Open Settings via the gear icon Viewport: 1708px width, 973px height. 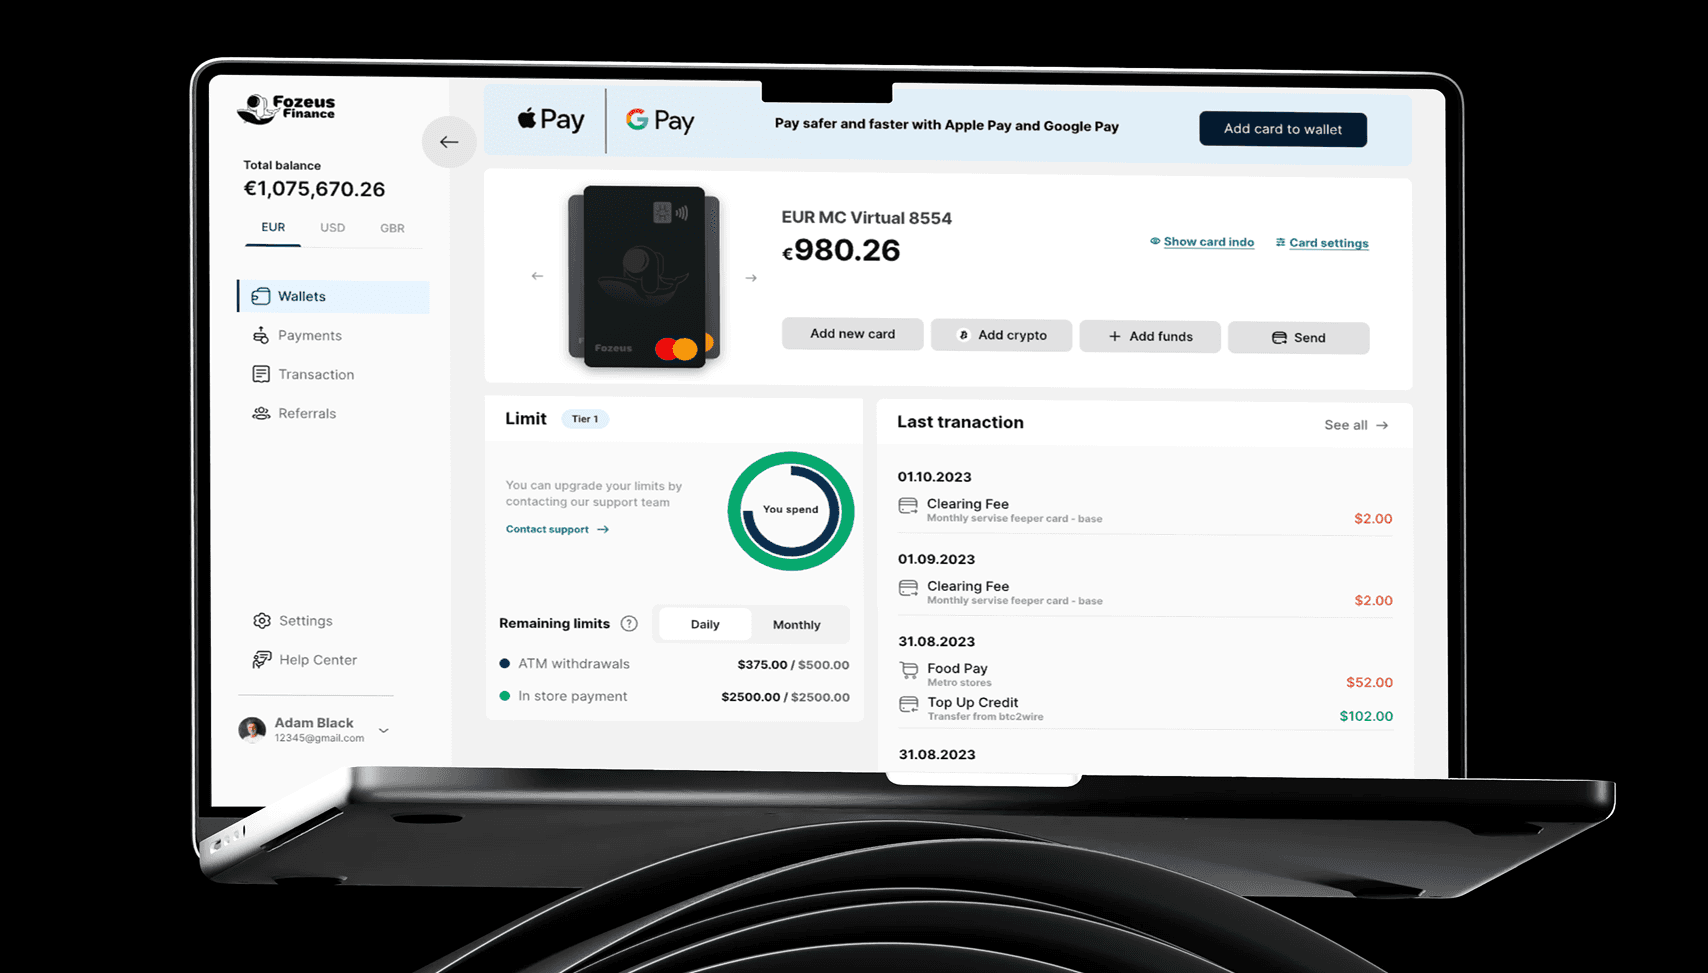click(261, 620)
